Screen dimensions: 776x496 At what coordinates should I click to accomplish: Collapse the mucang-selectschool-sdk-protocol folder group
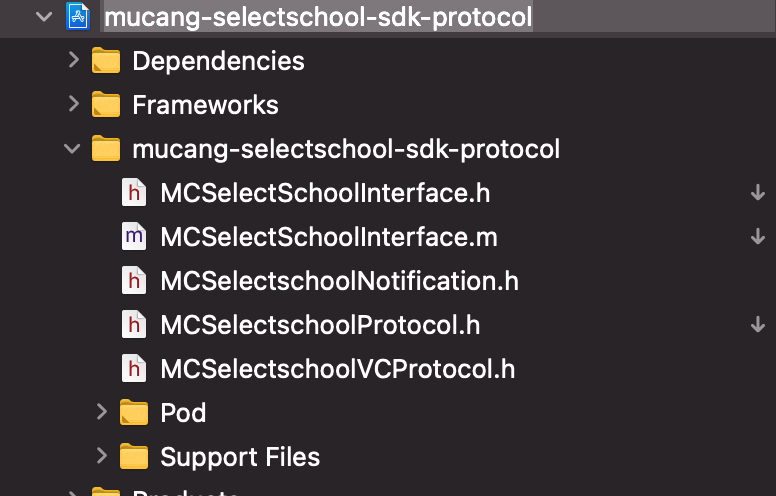point(72,149)
